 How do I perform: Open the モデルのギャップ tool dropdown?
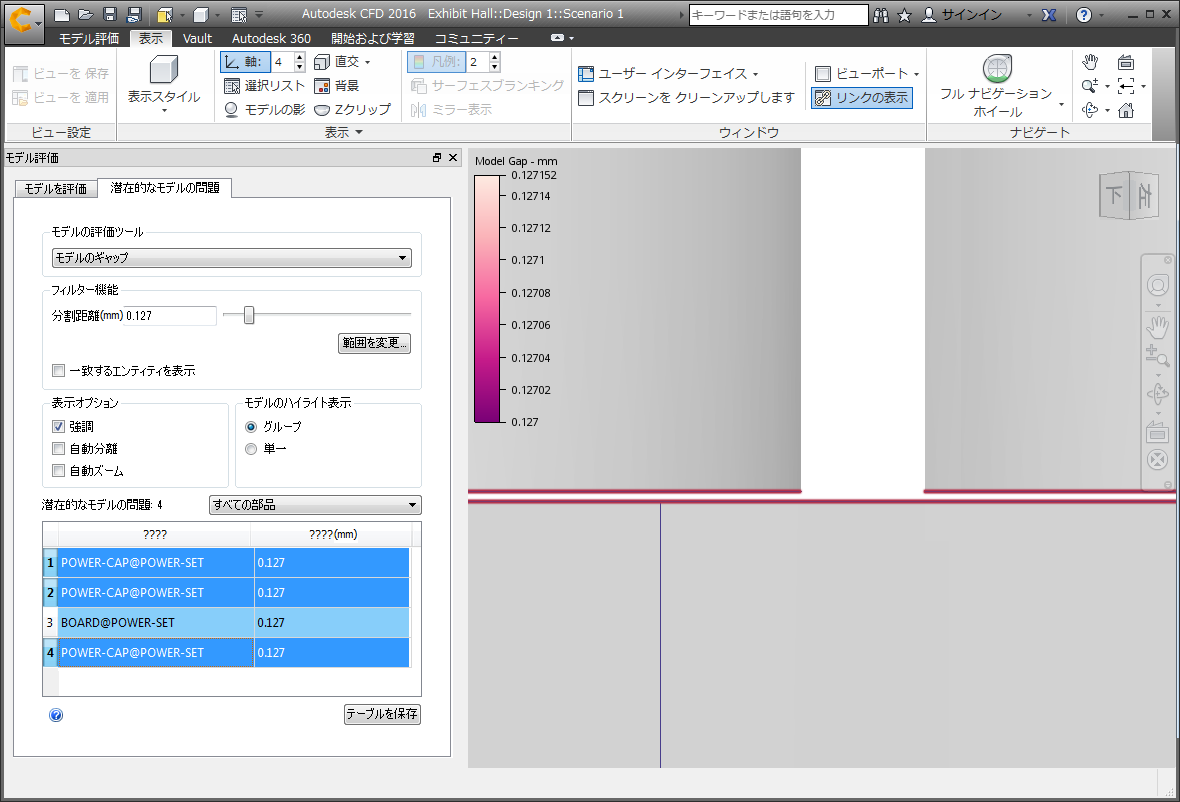coord(232,258)
